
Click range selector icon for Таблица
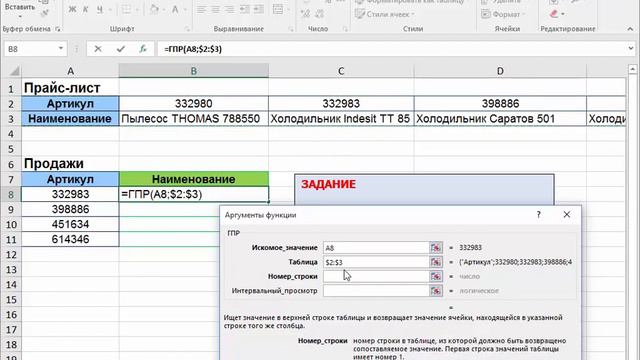pos(436,262)
